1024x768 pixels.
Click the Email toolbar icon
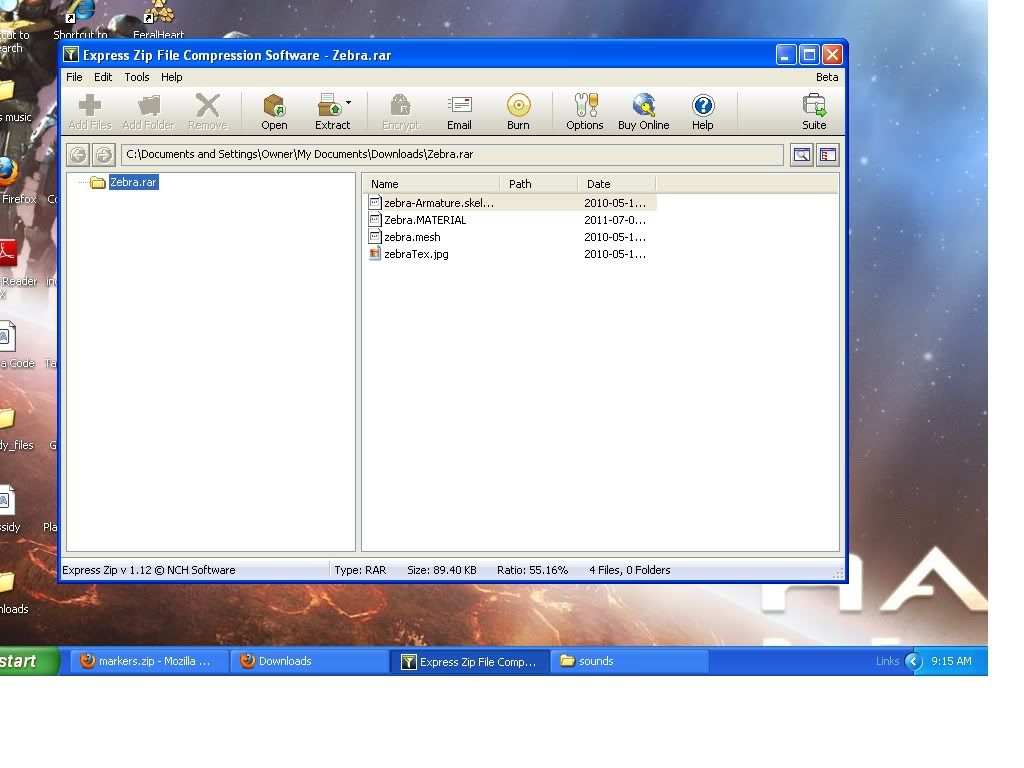[x=459, y=112]
